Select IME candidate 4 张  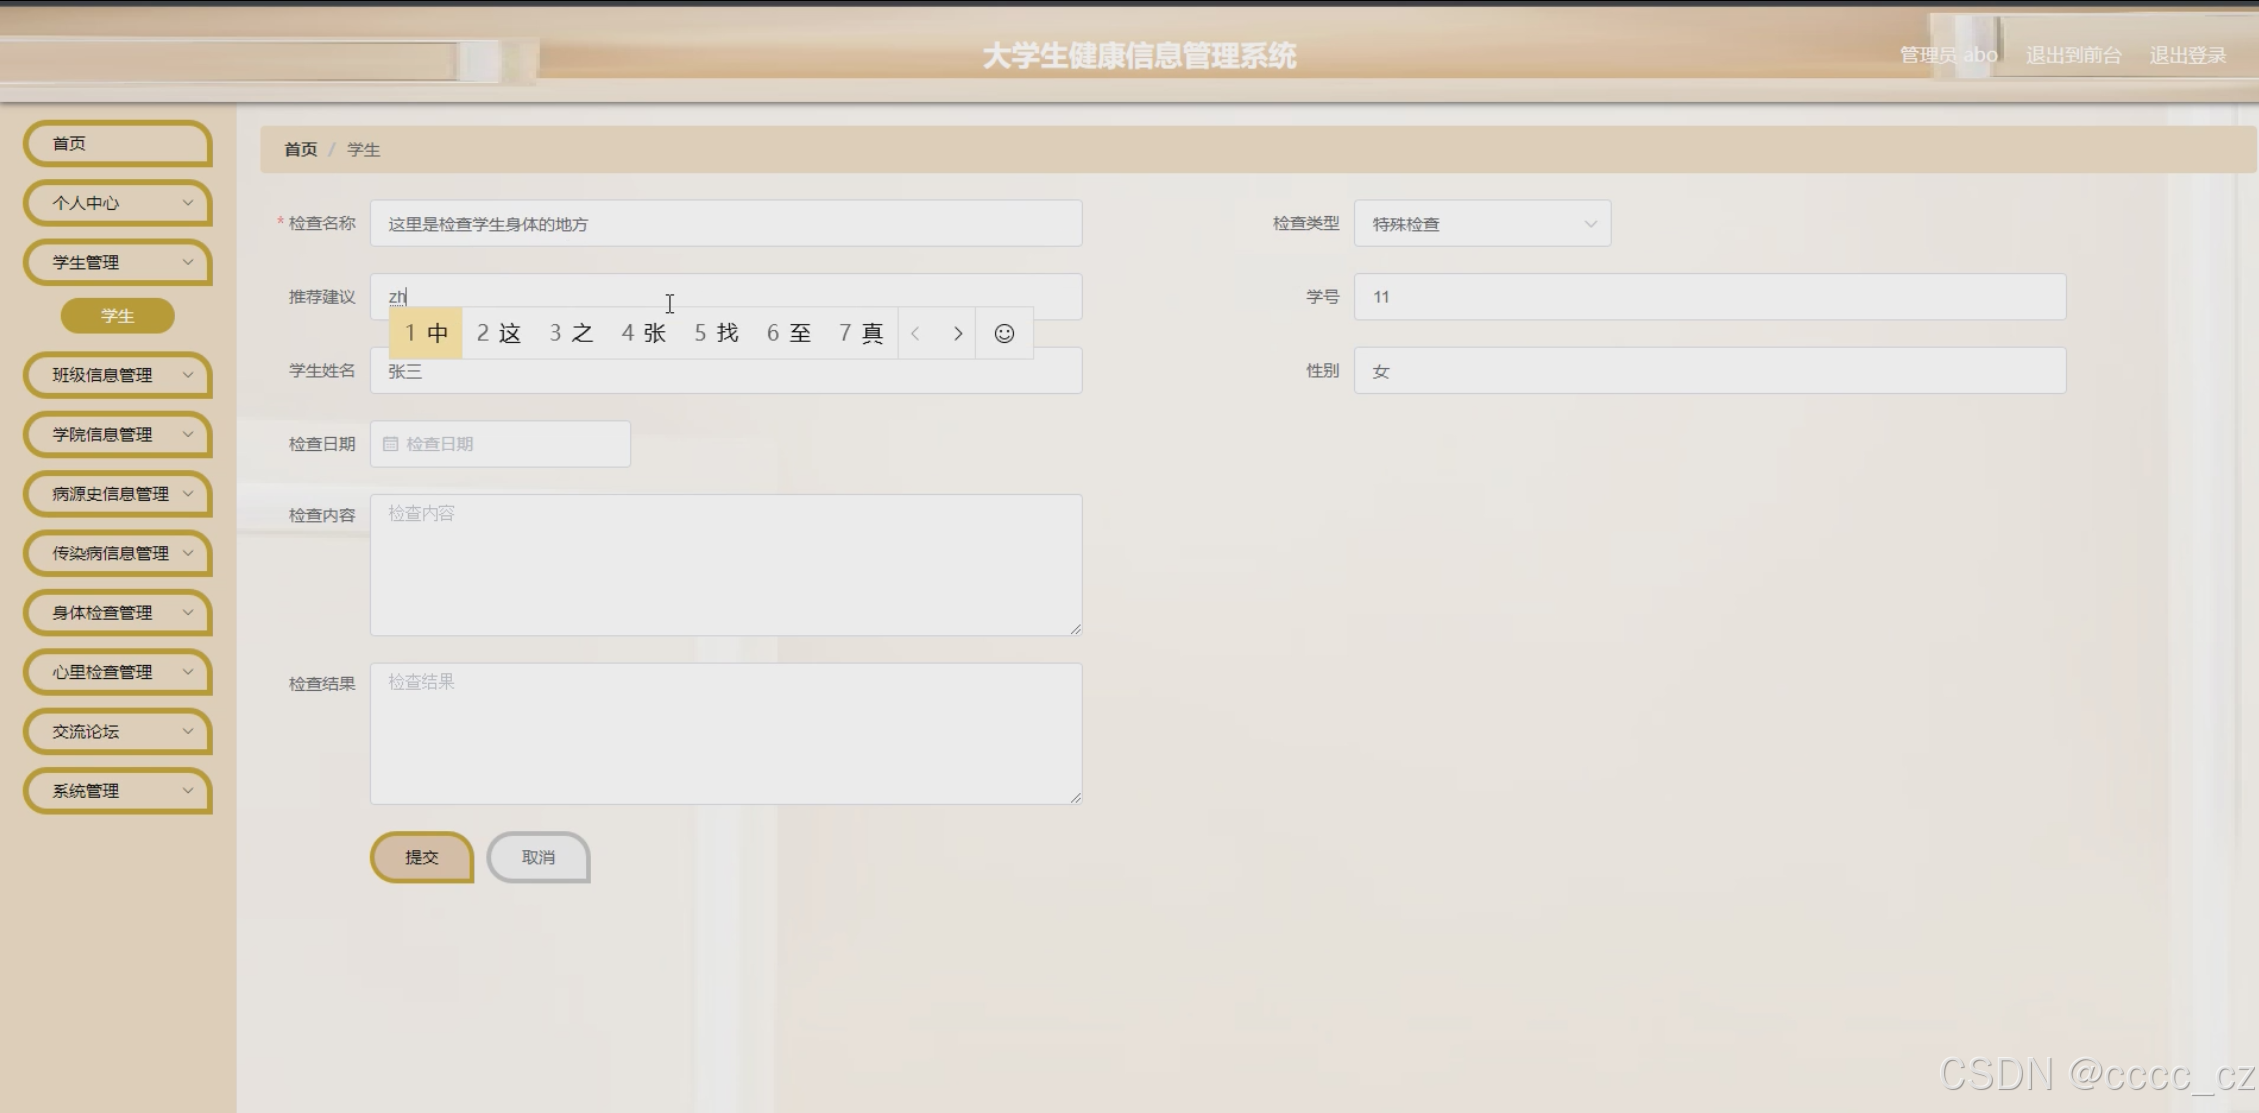tap(643, 333)
